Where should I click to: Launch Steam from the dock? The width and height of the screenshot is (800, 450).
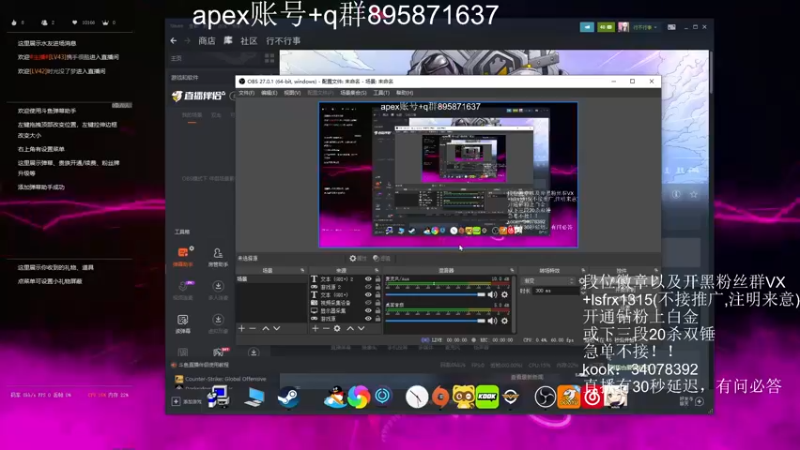[288, 397]
